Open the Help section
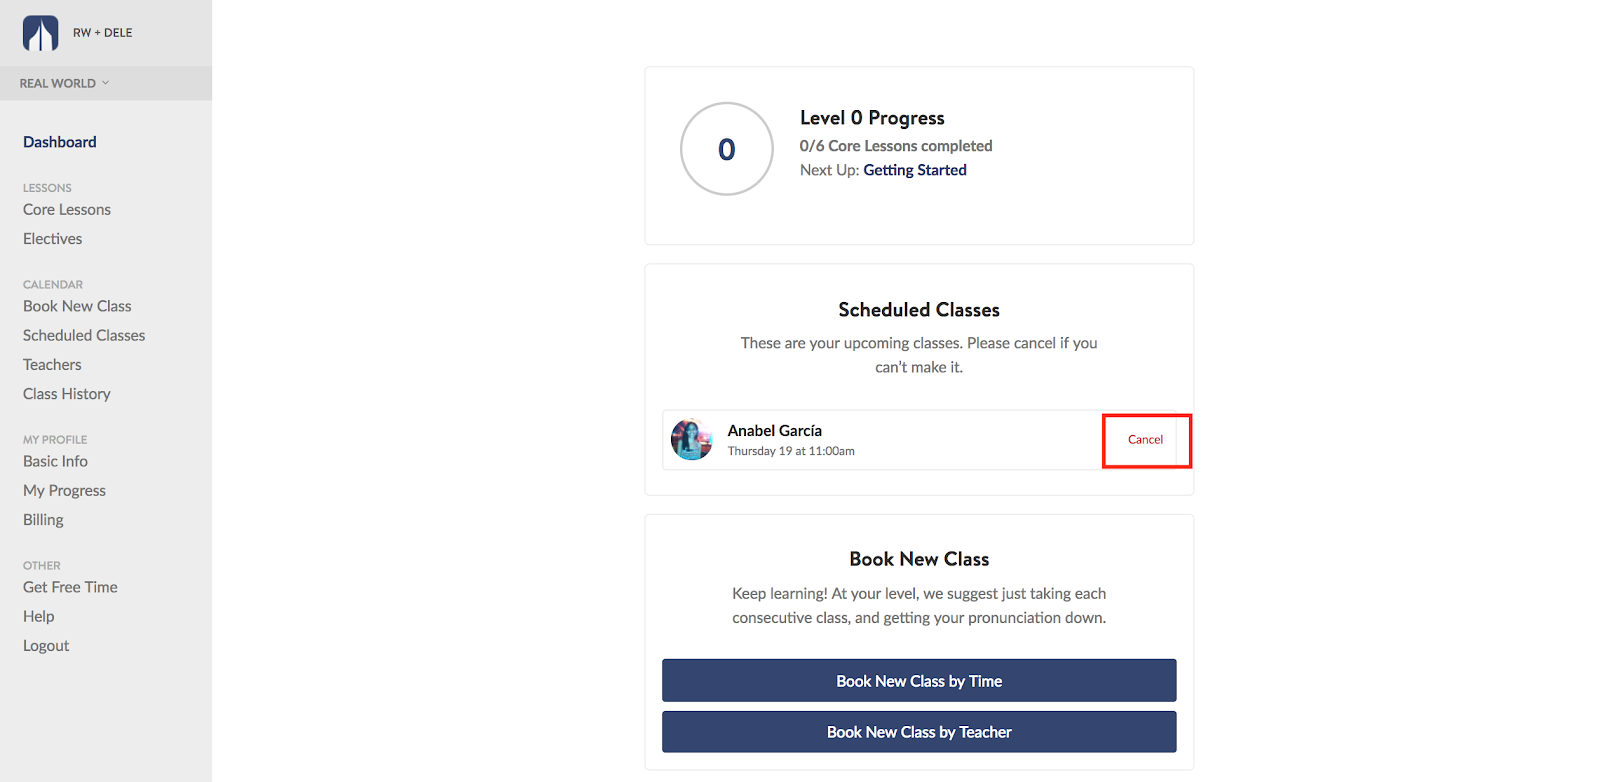Screen dimensions: 1600x782 coord(38,615)
